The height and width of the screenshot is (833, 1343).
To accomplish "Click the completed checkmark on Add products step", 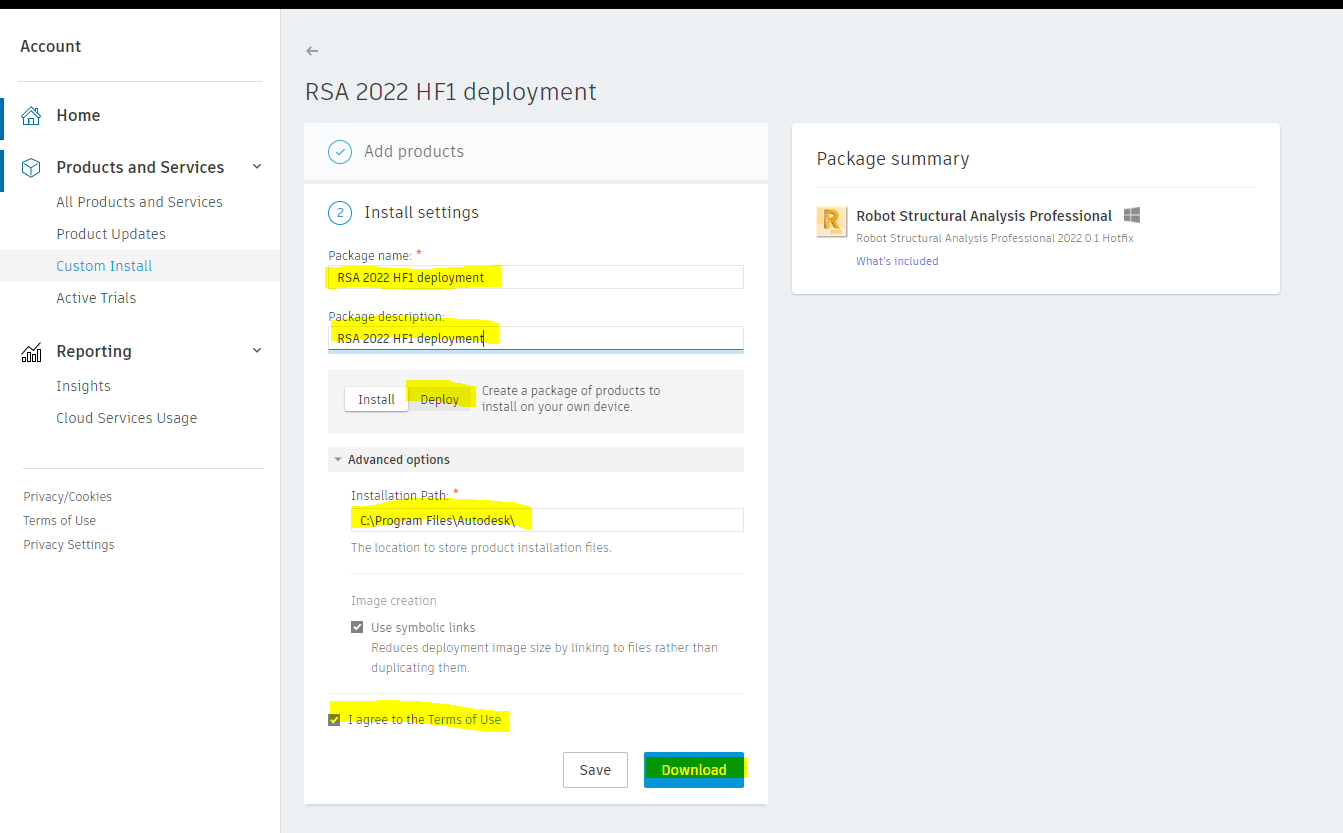I will coord(340,151).
